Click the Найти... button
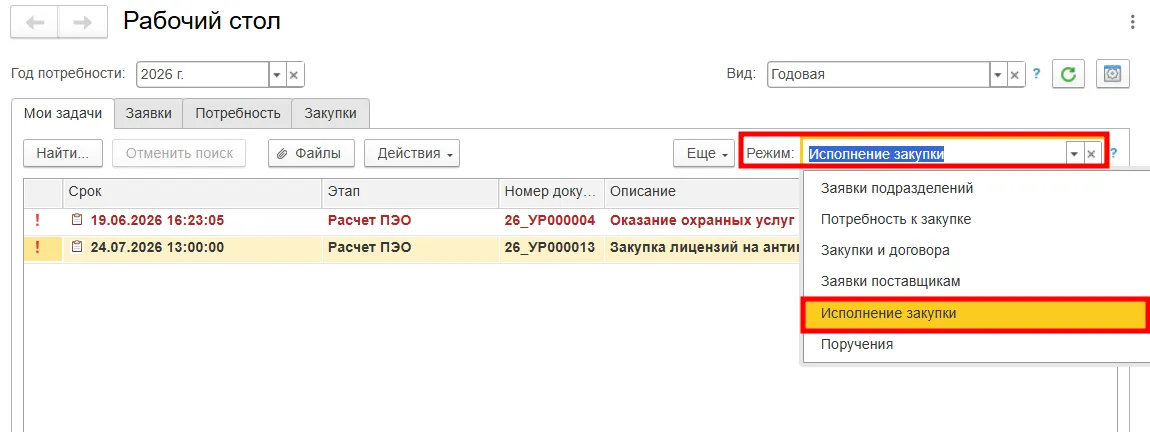The height and width of the screenshot is (432, 1150). coord(63,153)
